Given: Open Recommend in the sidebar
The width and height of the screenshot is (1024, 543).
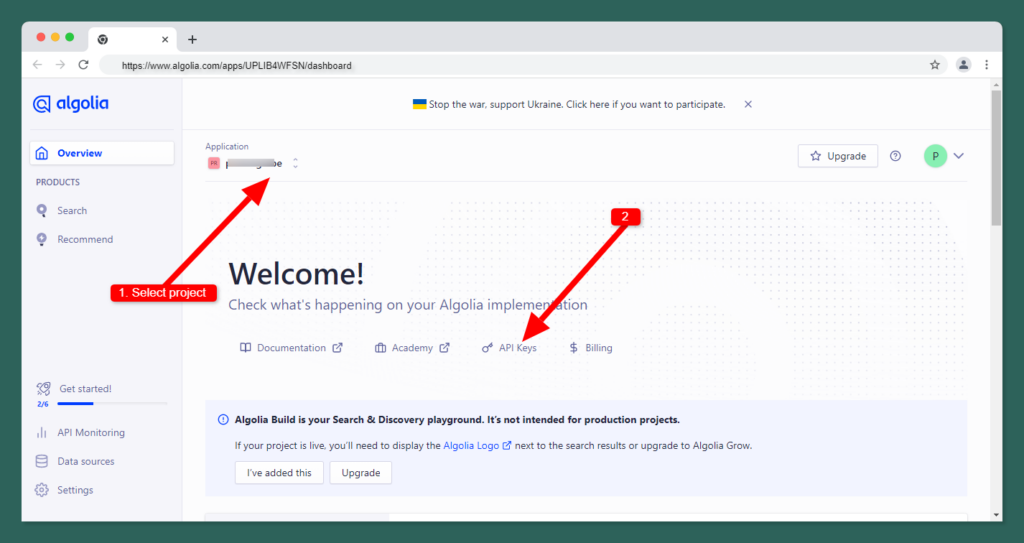Looking at the screenshot, I should [x=84, y=240].
